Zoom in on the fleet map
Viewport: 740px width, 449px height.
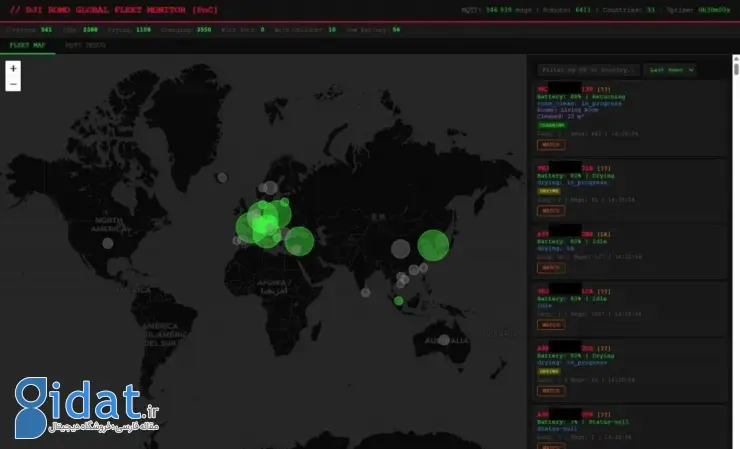click(13, 69)
